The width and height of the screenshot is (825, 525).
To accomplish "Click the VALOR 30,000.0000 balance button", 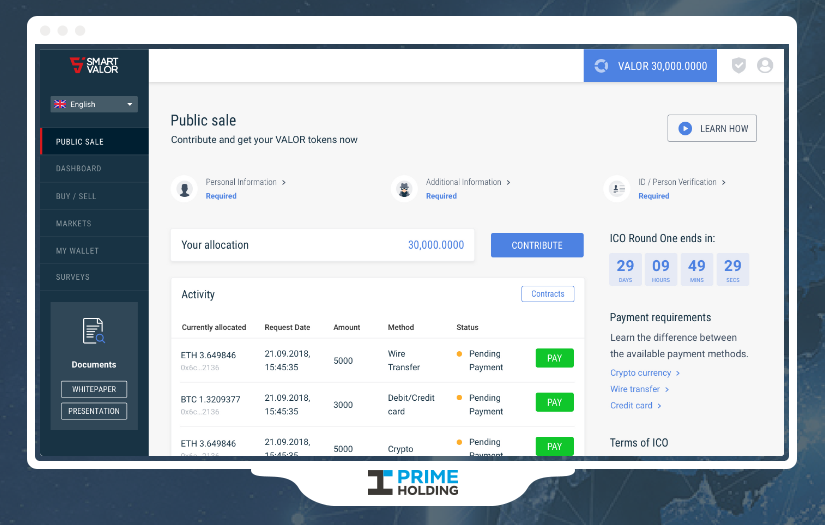I will pos(650,66).
